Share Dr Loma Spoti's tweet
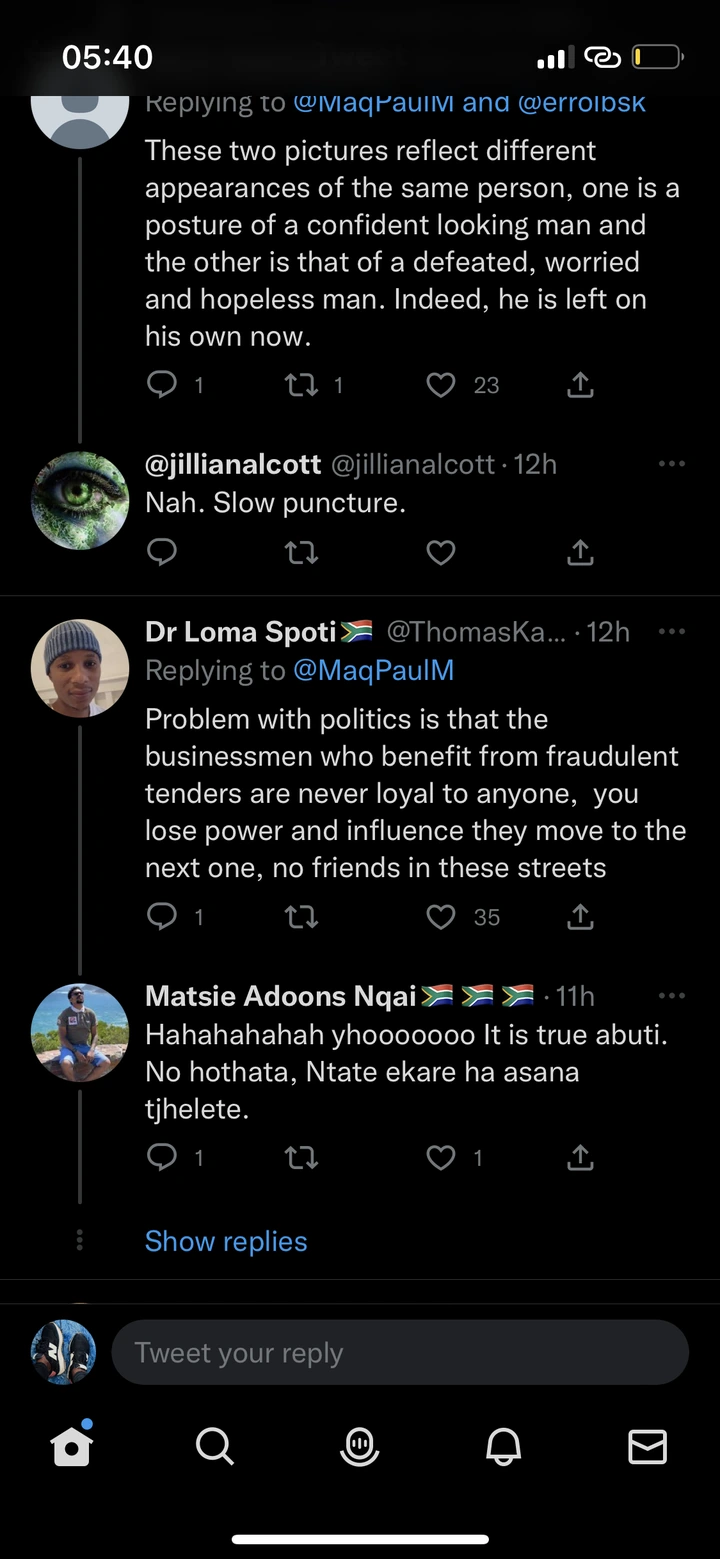Image resolution: width=720 pixels, height=1559 pixels. coord(580,917)
